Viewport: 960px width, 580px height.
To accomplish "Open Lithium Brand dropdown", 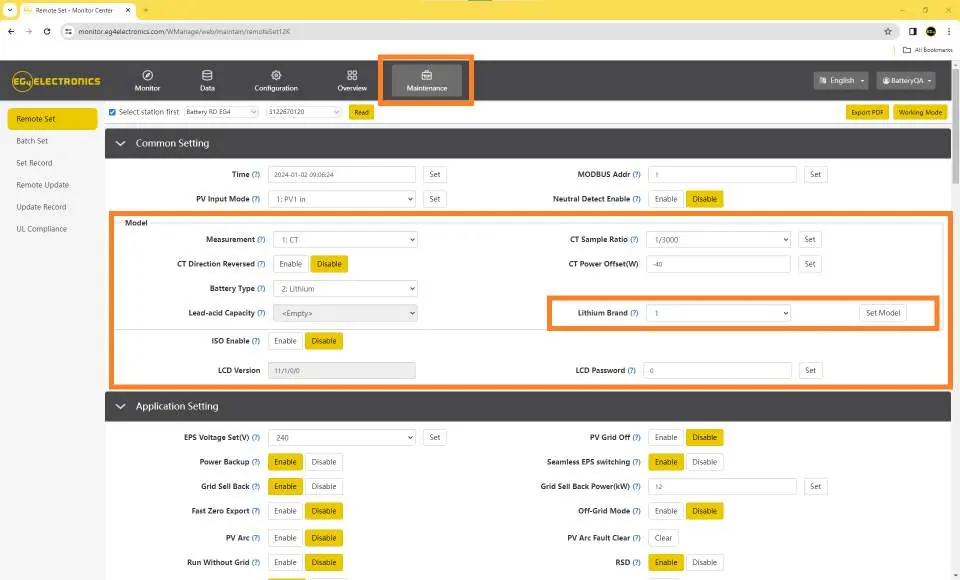I will [x=719, y=313].
